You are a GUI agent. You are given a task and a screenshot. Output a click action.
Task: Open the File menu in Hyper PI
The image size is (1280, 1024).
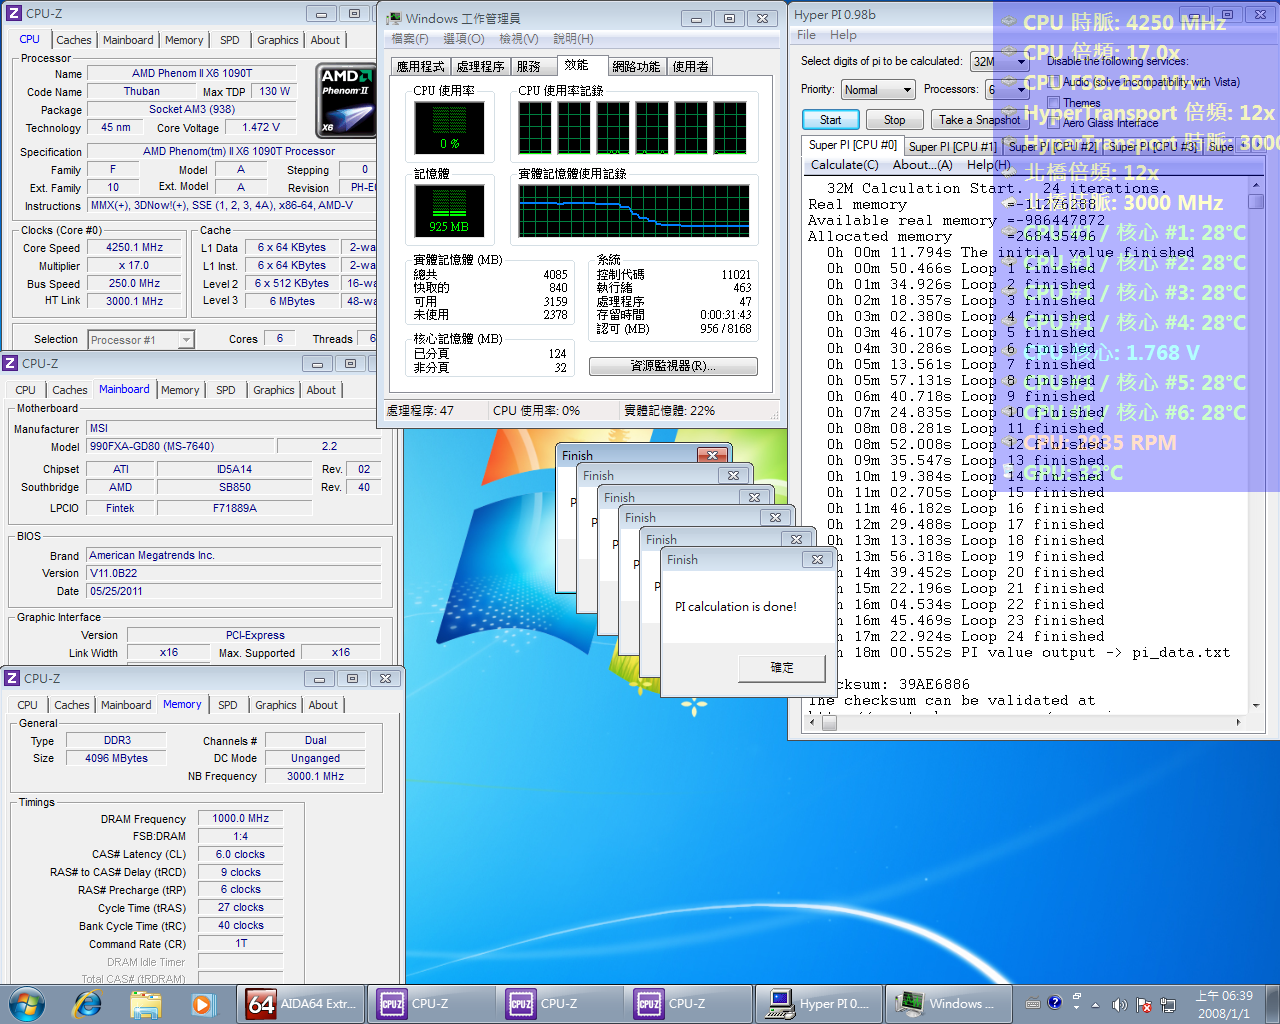pyautogui.click(x=806, y=35)
